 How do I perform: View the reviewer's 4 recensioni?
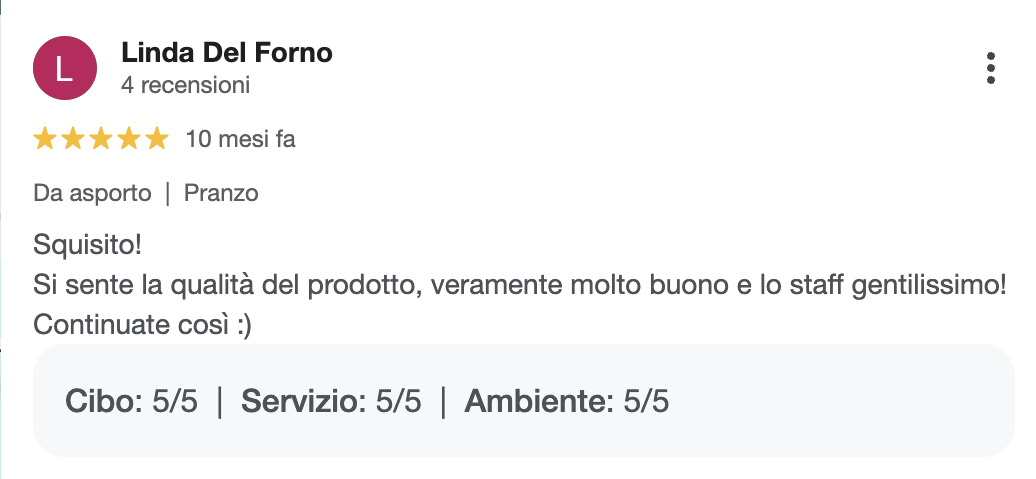click(185, 85)
